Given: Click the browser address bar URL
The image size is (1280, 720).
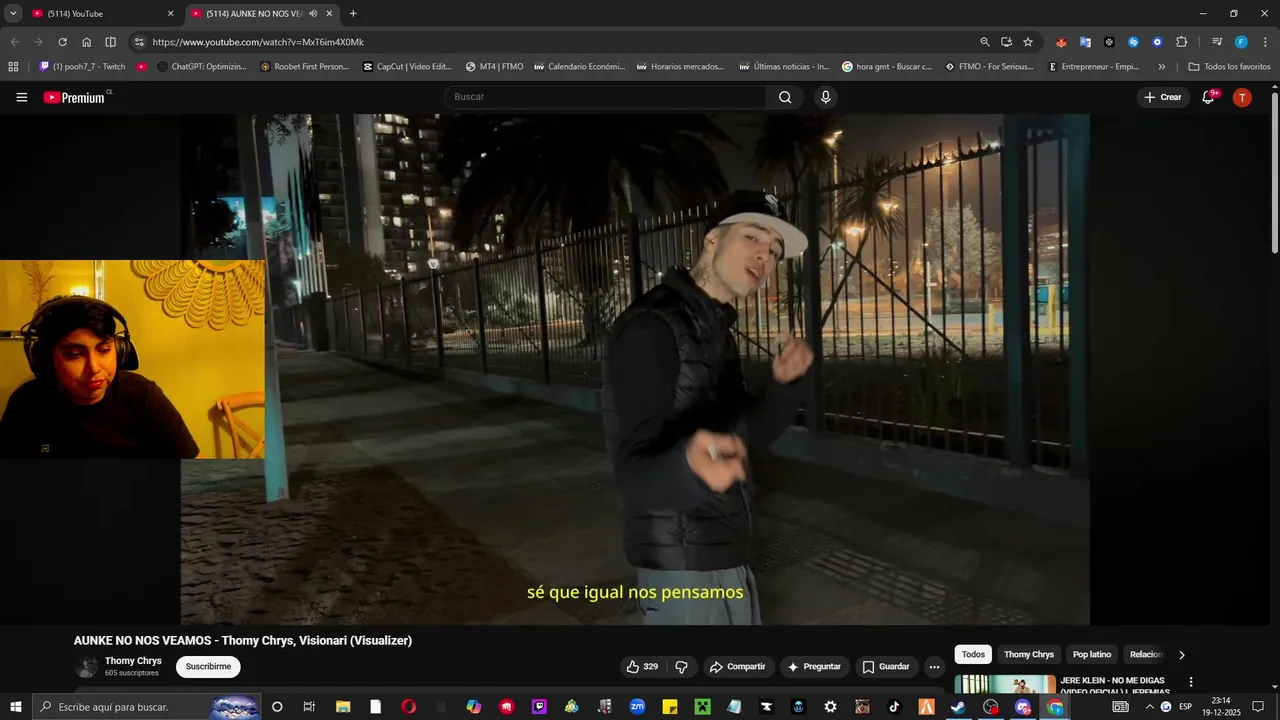Looking at the screenshot, I should click(258, 42).
